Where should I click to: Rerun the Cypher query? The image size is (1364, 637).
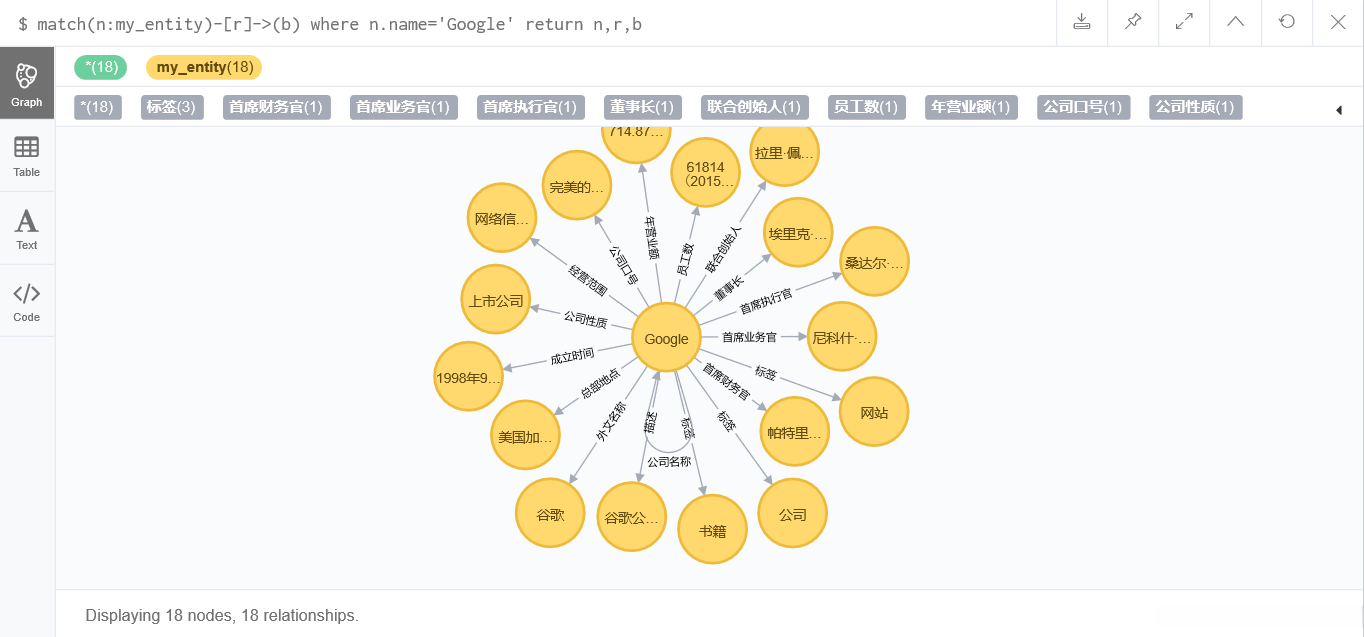(1287, 22)
